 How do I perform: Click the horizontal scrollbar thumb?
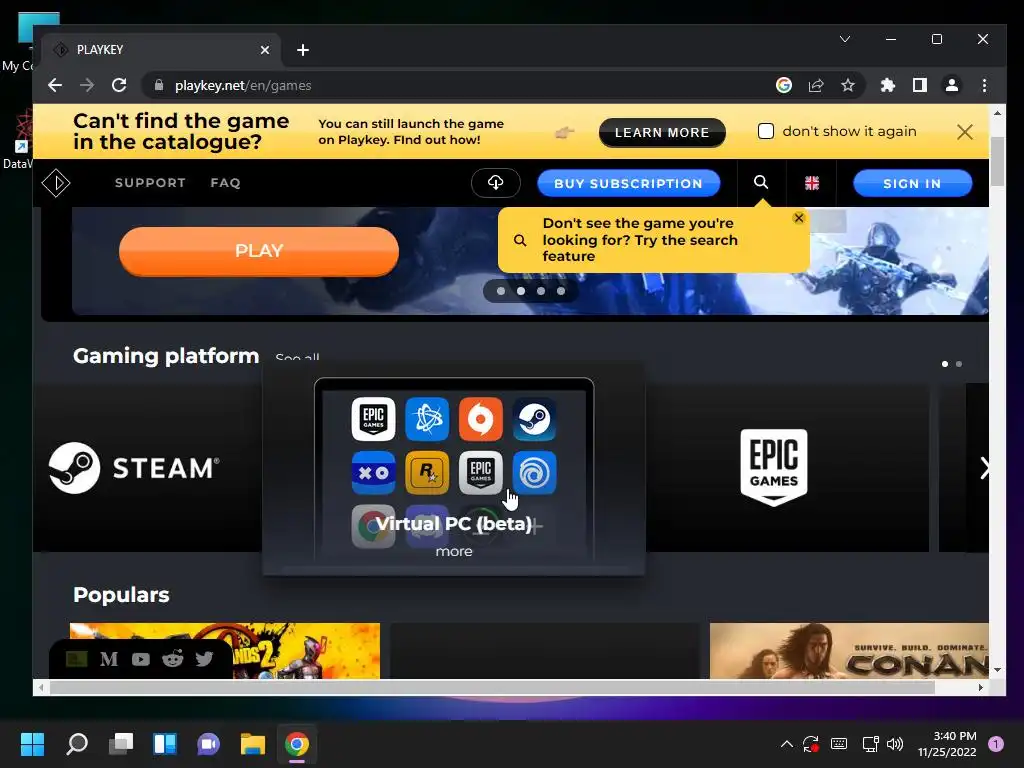pyautogui.click(x=493, y=688)
